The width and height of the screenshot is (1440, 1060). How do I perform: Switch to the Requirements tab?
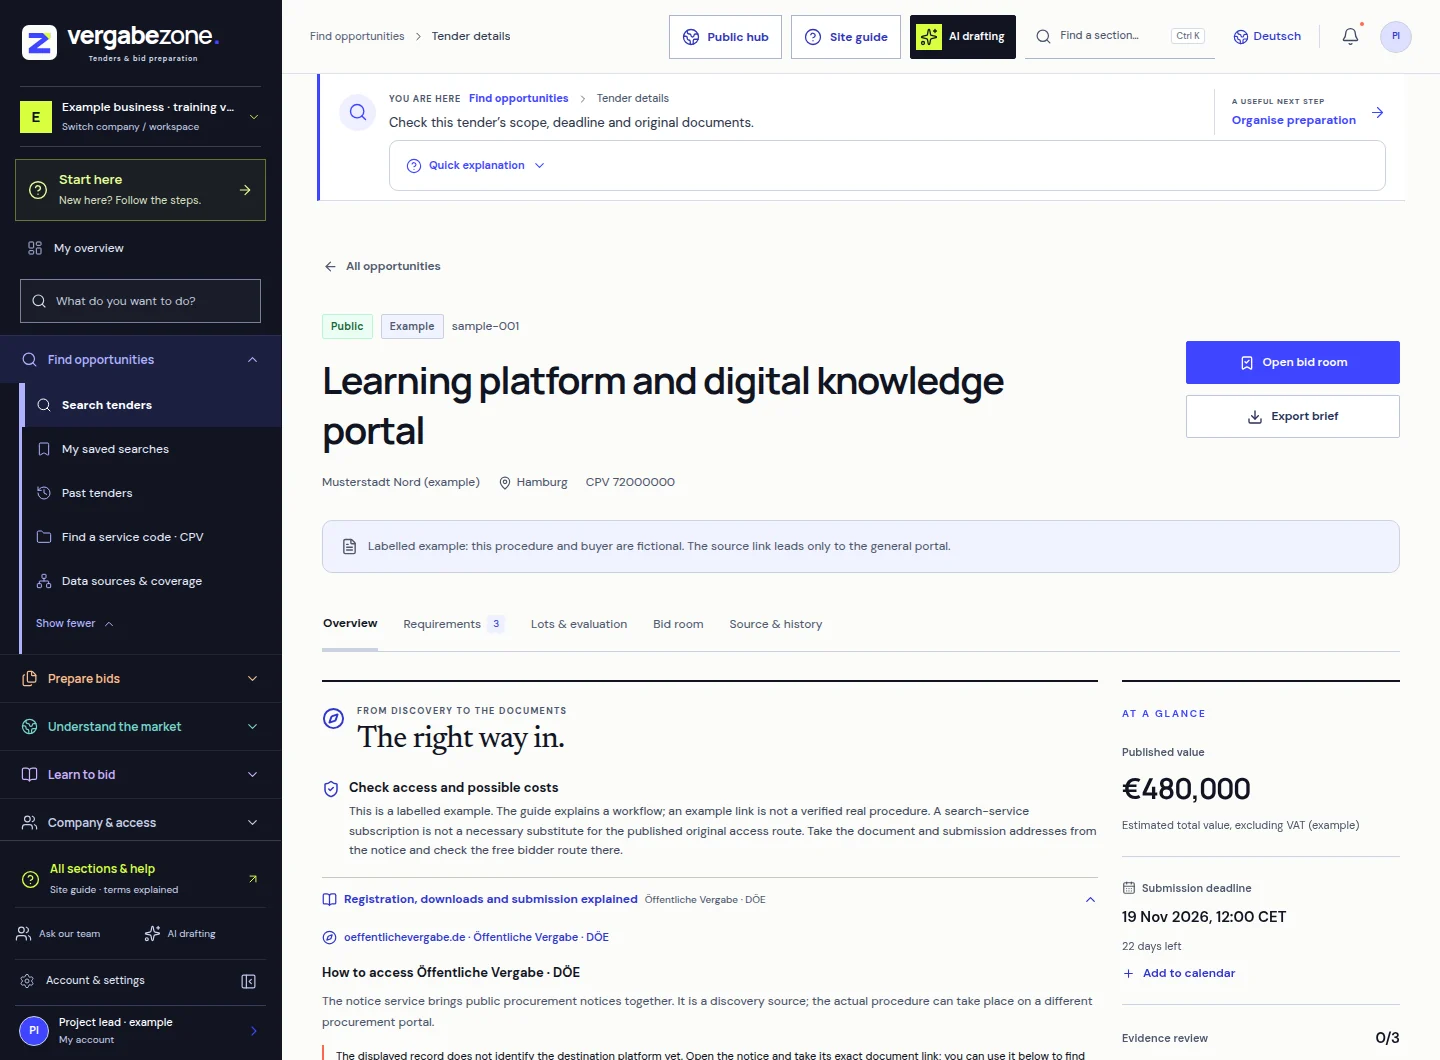click(x=453, y=624)
